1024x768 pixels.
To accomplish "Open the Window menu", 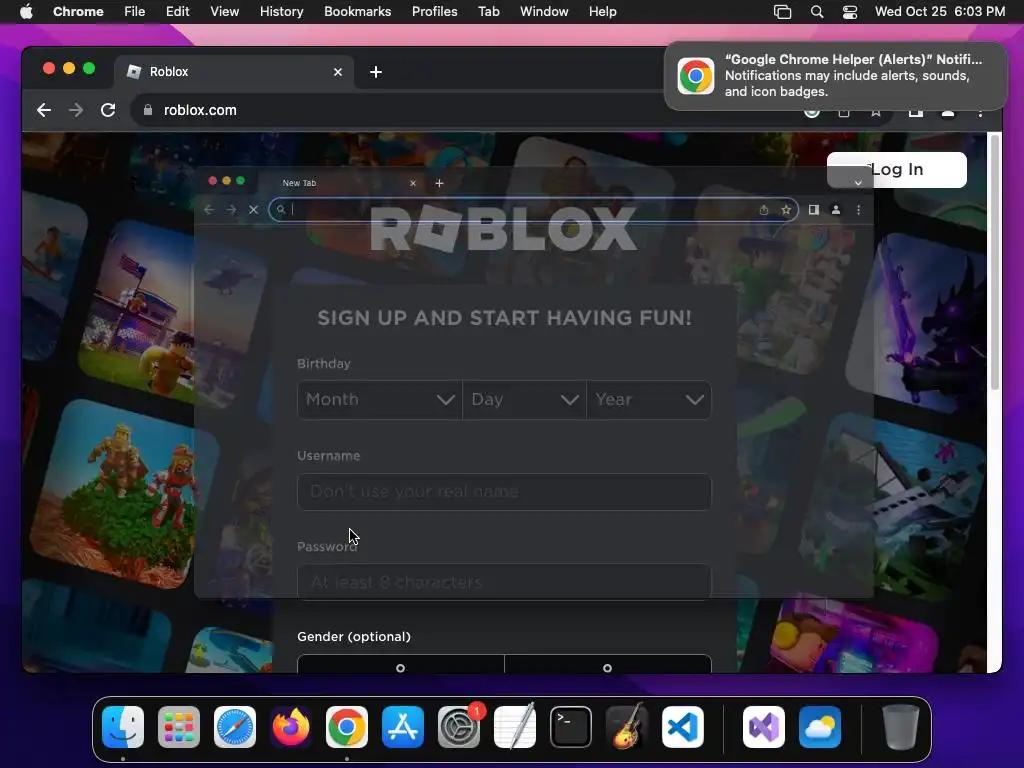I will (544, 12).
